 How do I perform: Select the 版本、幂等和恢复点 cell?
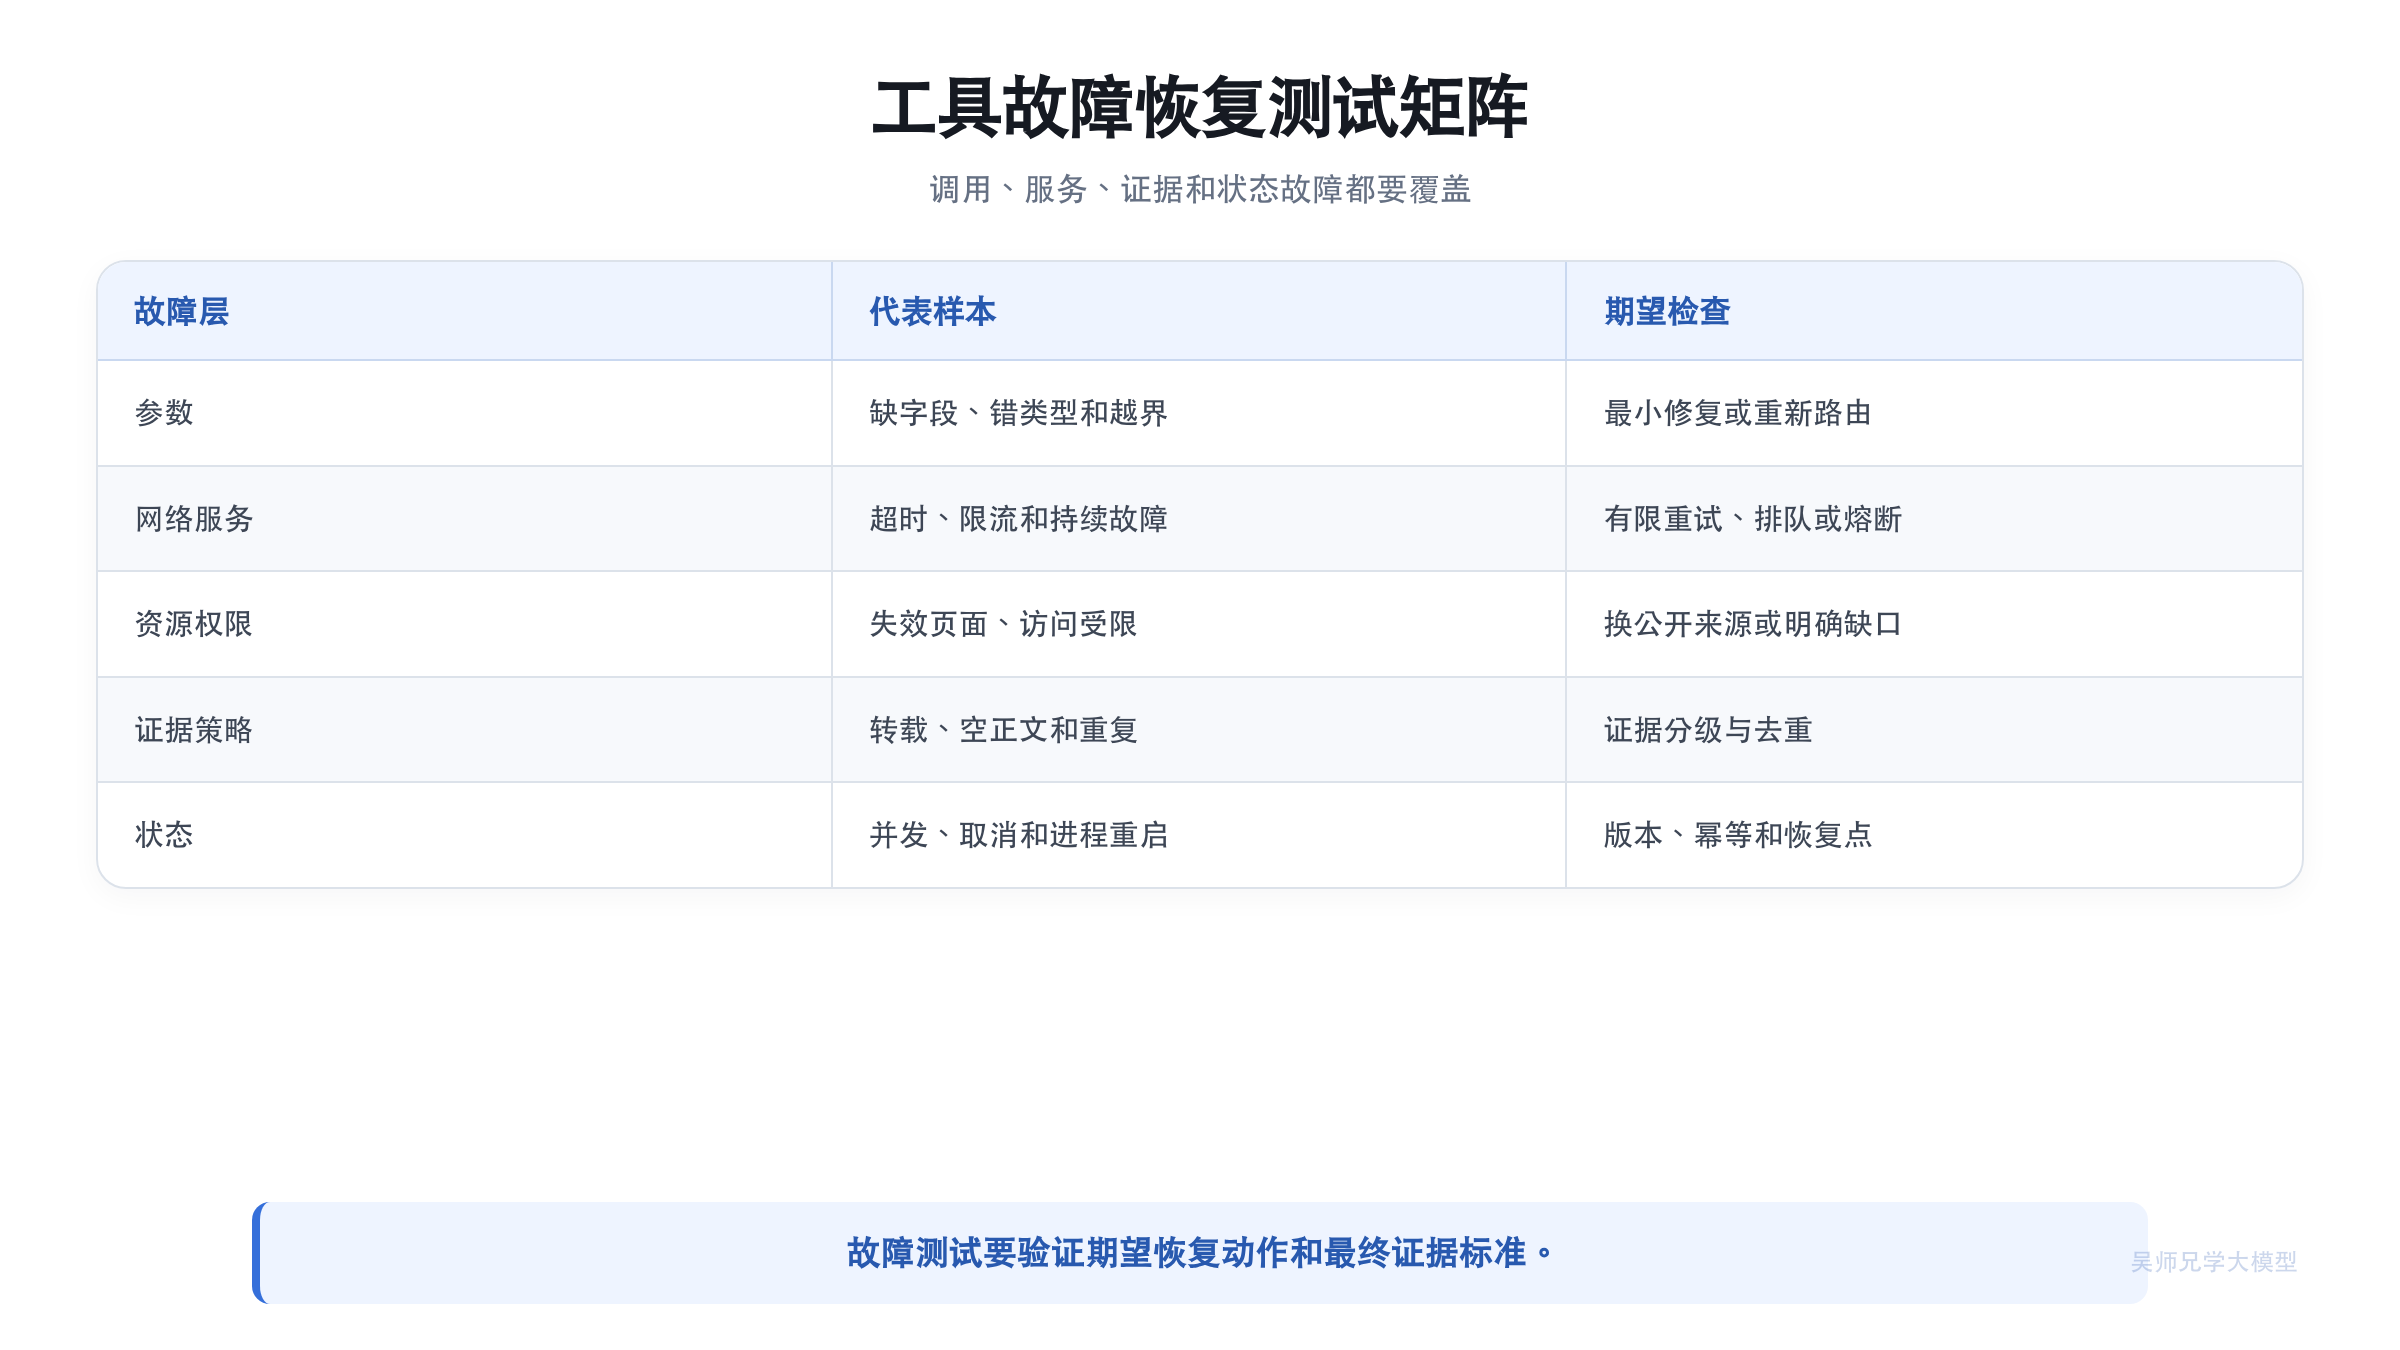(1934, 835)
